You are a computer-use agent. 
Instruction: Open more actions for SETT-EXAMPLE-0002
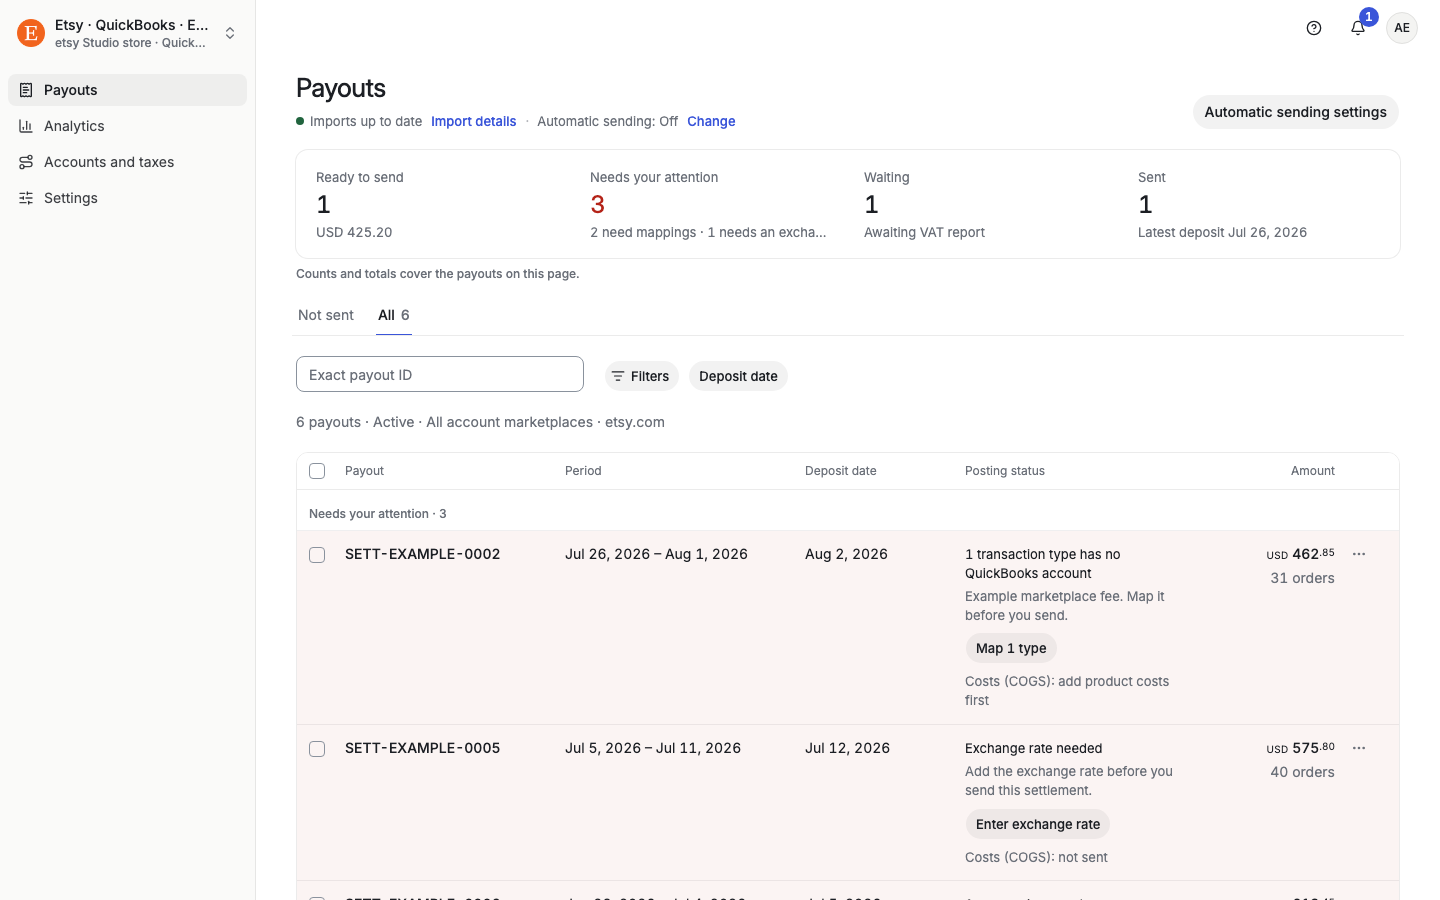1359,554
